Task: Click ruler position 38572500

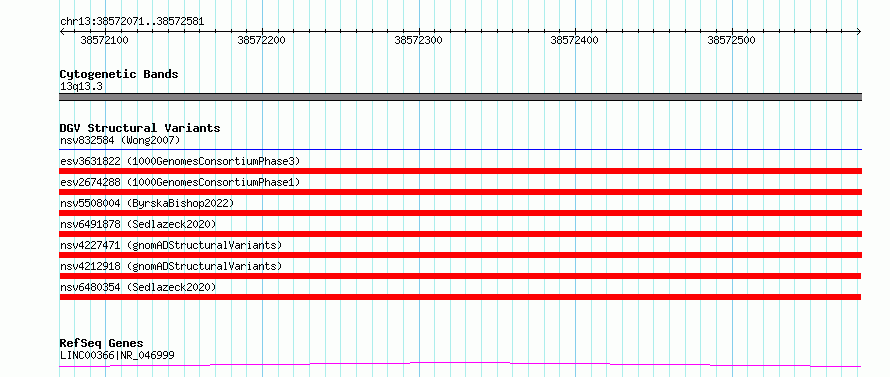Action: [x=731, y=40]
